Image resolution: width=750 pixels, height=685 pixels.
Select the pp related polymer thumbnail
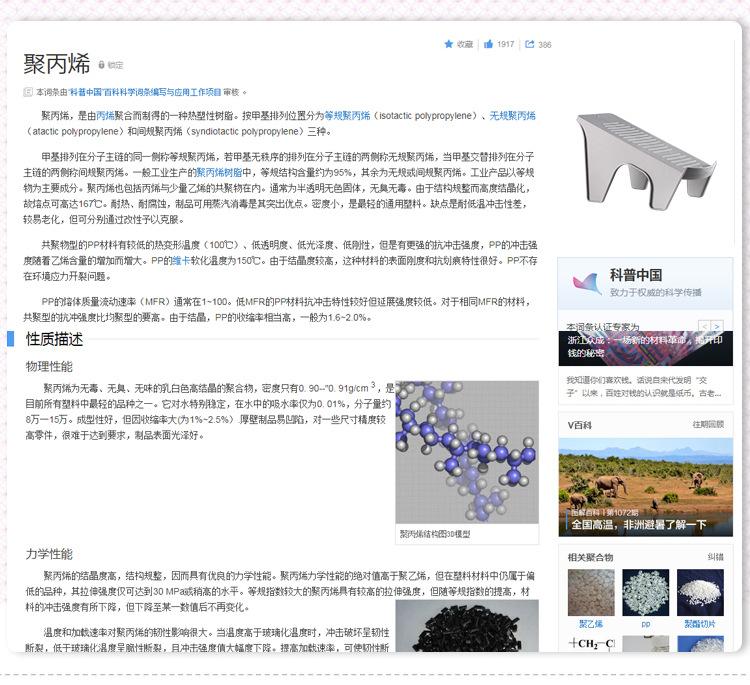click(x=646, y=593)
